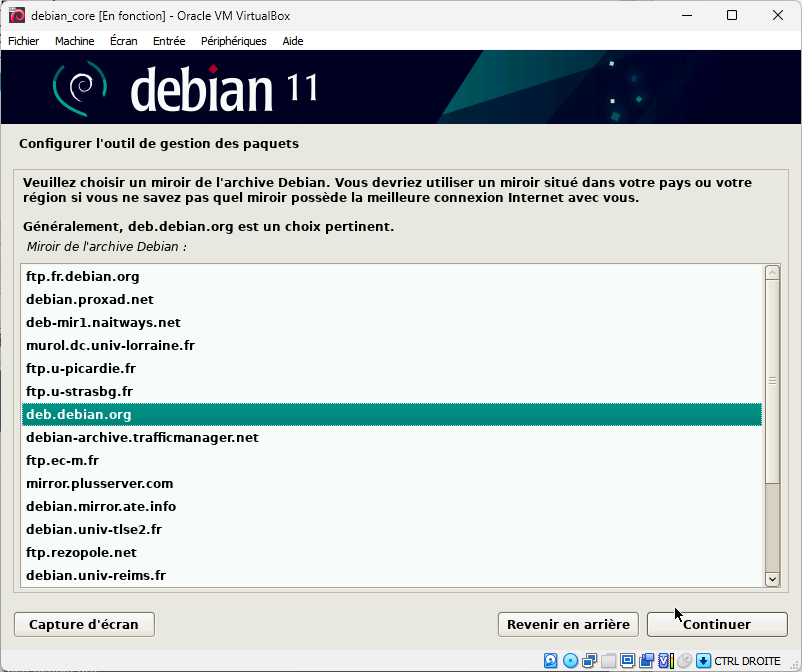
Task: Select mirror ftp.u-strasbg.fr
Action: coord(392,391)
